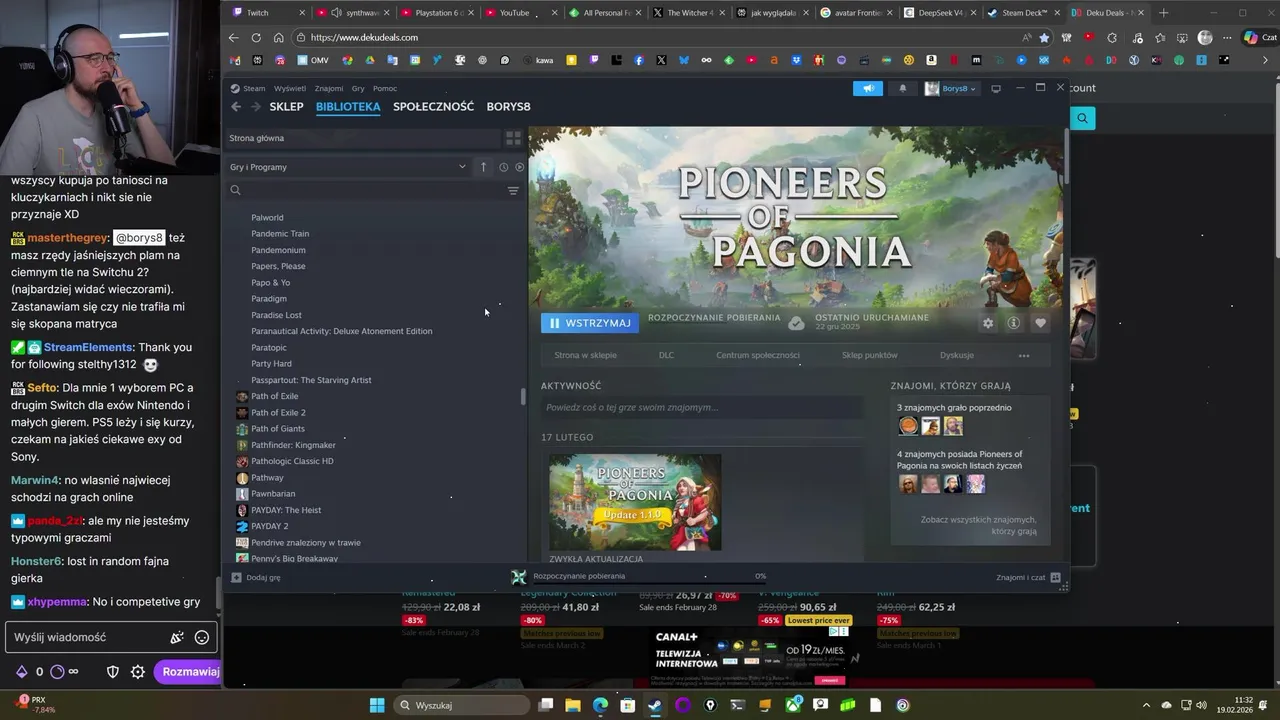Click the library sort arrow button

[x=483, y=167]
